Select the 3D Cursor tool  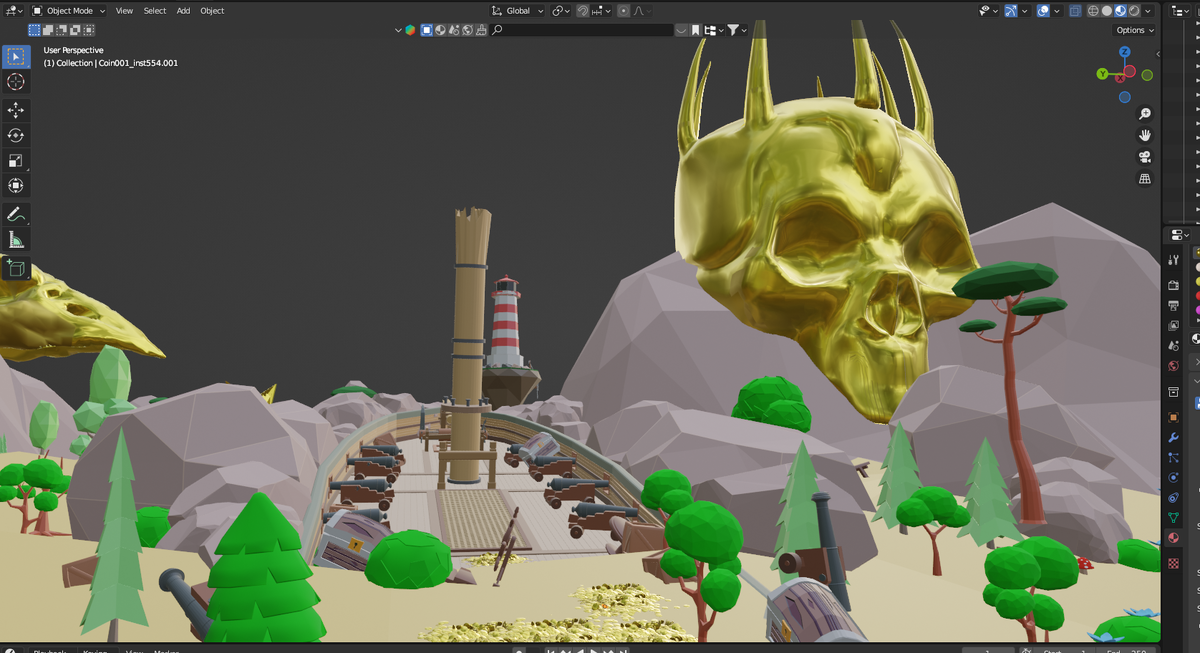16,82
